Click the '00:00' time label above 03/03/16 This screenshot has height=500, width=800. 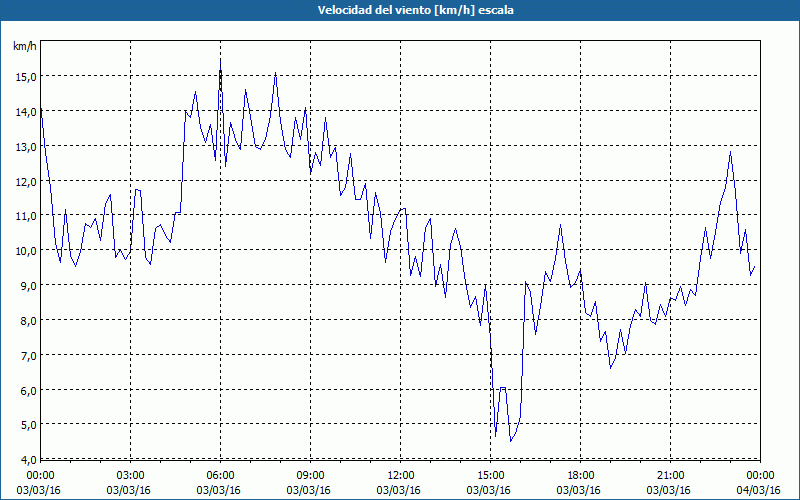pyautogui.click(x=40, y=476)
